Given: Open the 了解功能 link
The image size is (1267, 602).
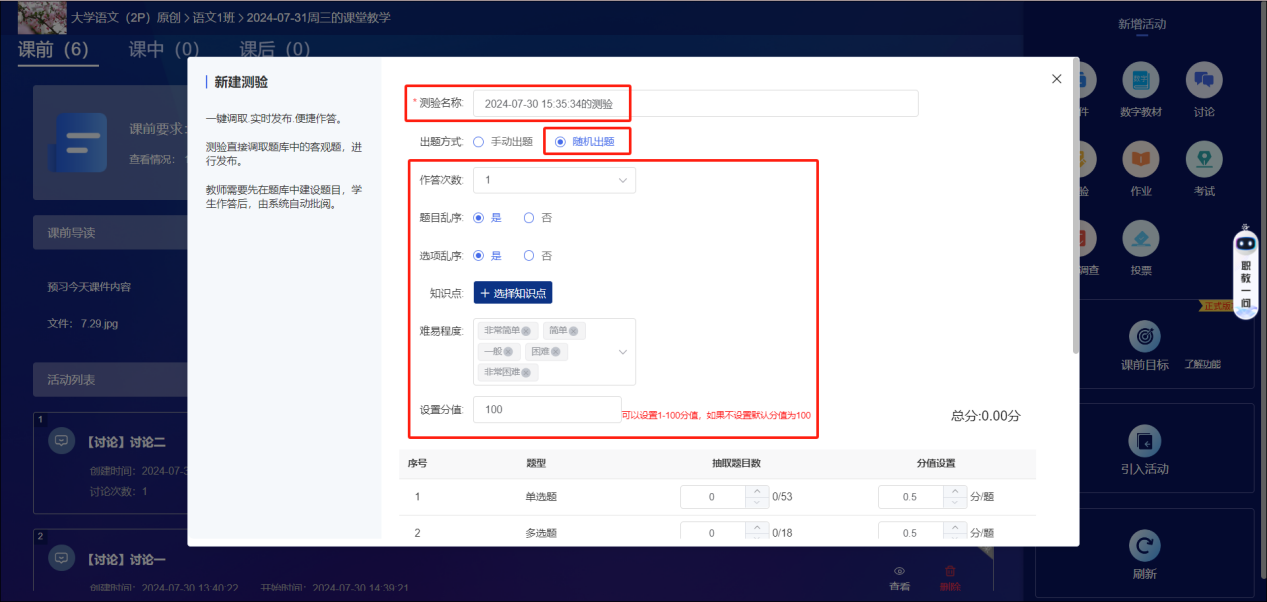Looking at the screenshot, I should point(1202,365).
